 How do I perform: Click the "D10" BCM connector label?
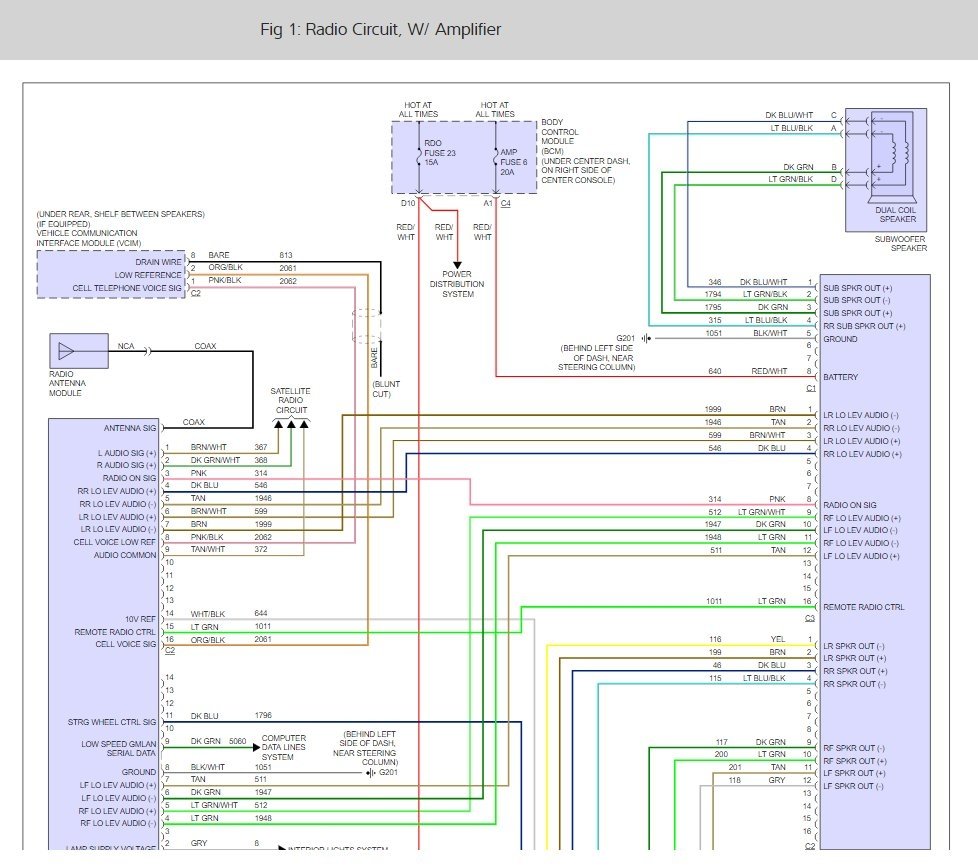pyautogui.click(x=408, y=203)
